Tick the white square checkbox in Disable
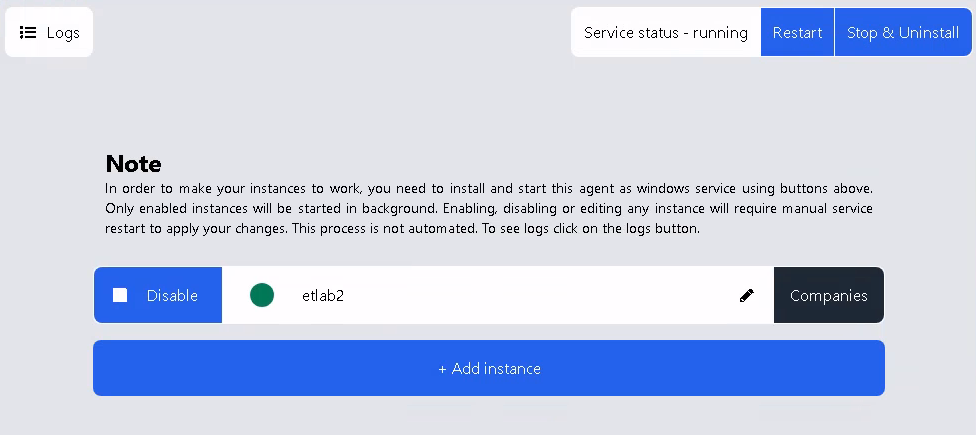The width and height of the screenshot is (976, 435). [120, 295]
